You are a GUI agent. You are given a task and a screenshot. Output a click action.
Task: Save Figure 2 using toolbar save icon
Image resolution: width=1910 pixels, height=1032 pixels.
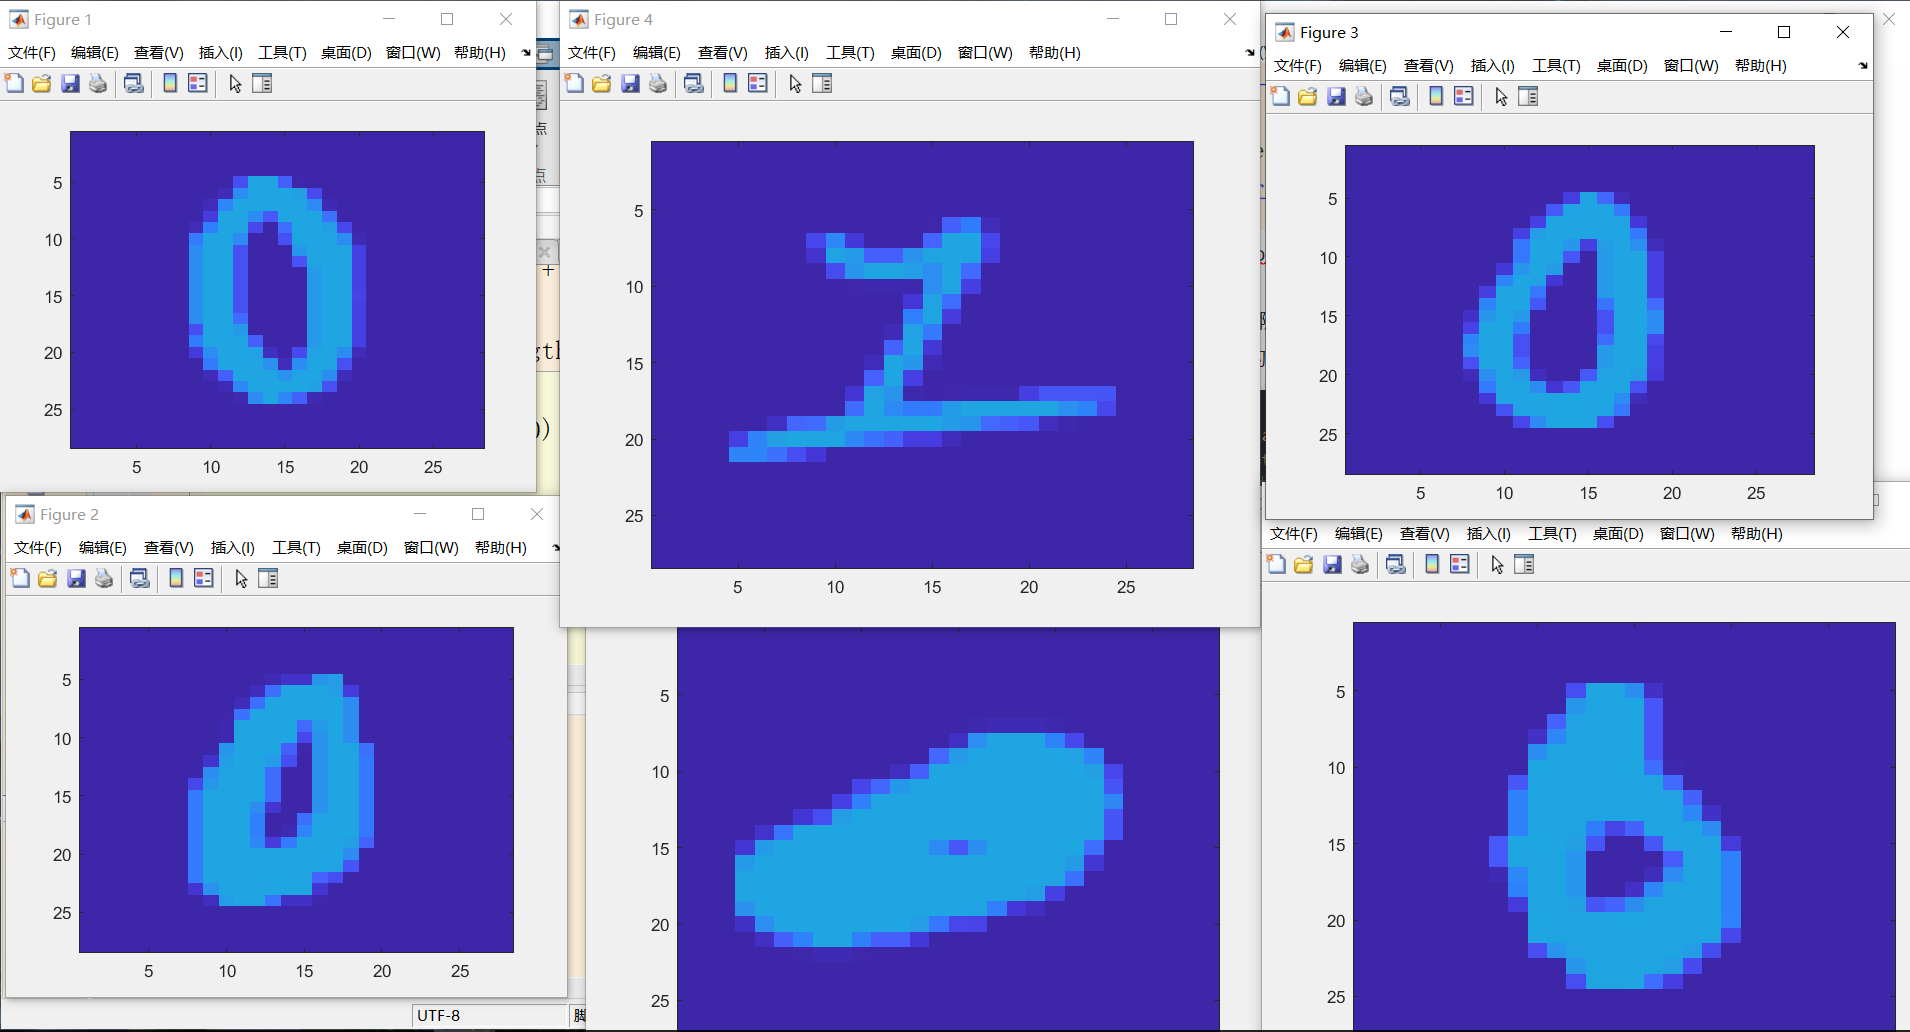[x=76, y=578]
